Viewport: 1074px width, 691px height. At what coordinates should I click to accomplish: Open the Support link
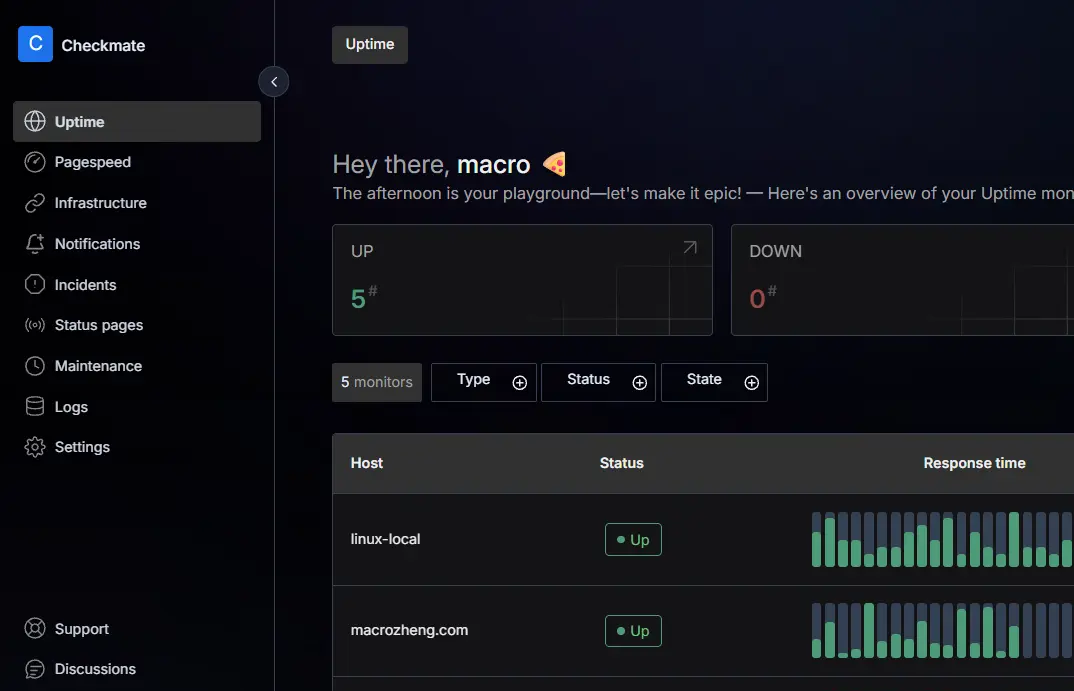(x=81, y=629)
